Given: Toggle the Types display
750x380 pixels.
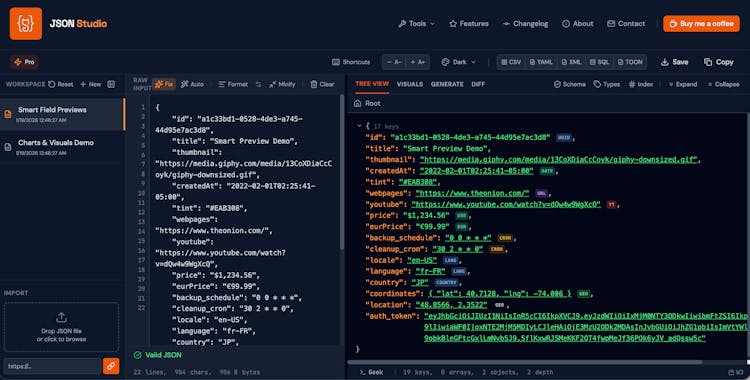Looking at the screenshot, I should [607, 84].
